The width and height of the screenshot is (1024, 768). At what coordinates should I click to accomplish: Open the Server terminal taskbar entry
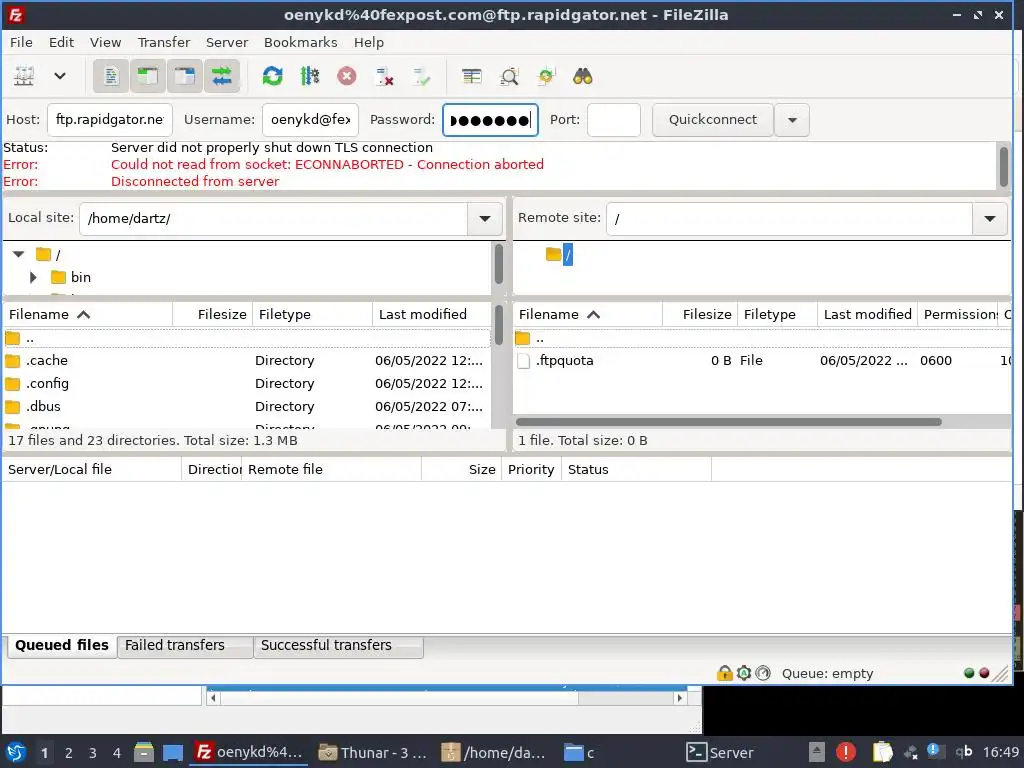[x=720, y=753]
